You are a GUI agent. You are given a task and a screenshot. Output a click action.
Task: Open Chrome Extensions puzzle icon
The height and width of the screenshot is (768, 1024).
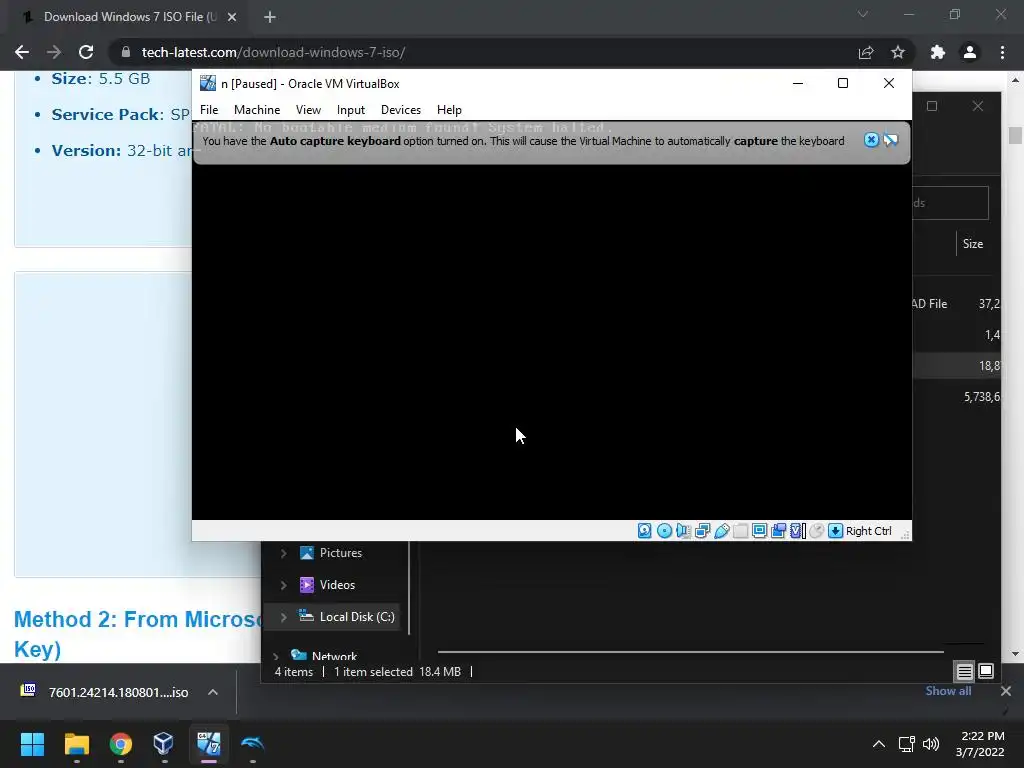(x=938, y=52)
